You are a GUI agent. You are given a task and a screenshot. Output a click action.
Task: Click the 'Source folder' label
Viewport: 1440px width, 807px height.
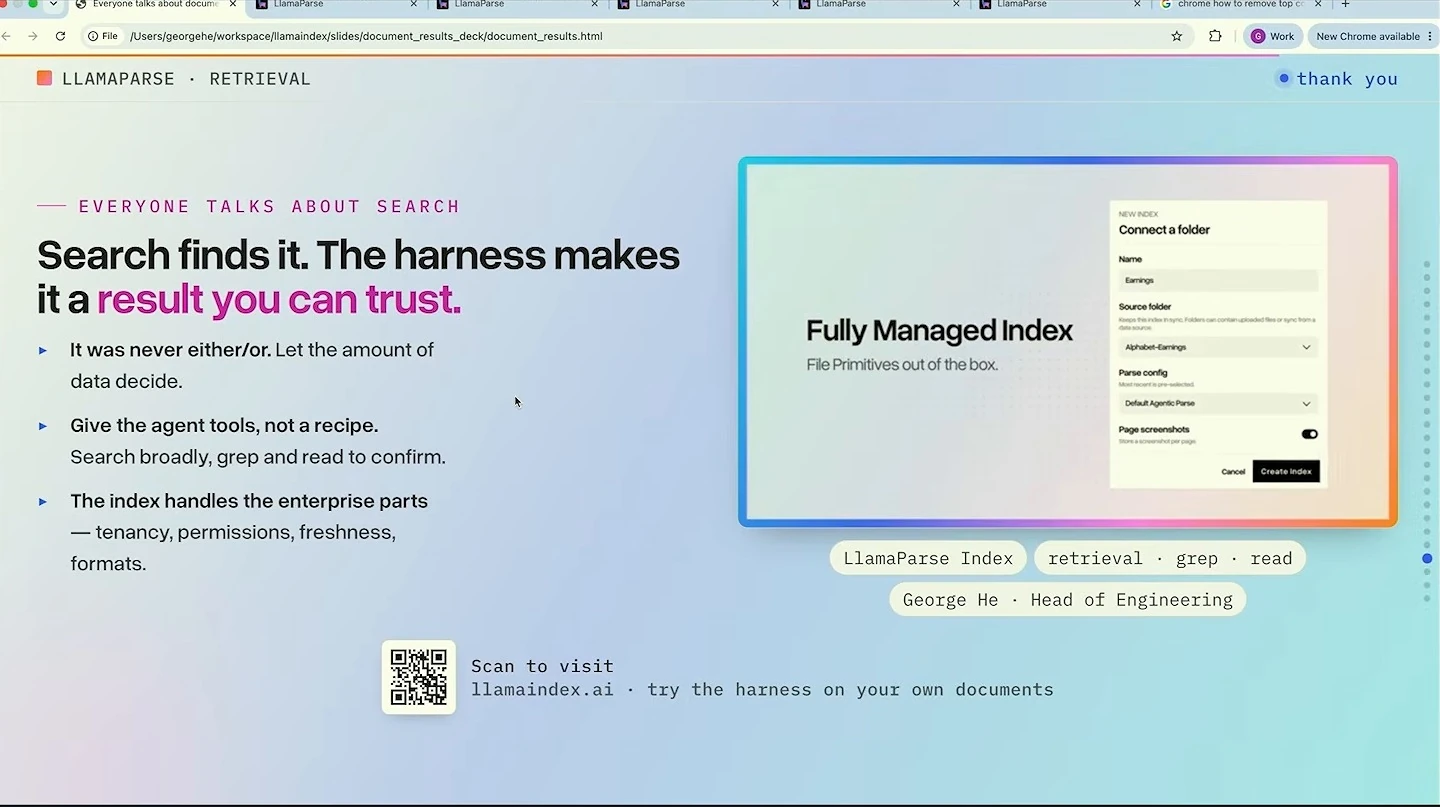[x=1145, y=307]
